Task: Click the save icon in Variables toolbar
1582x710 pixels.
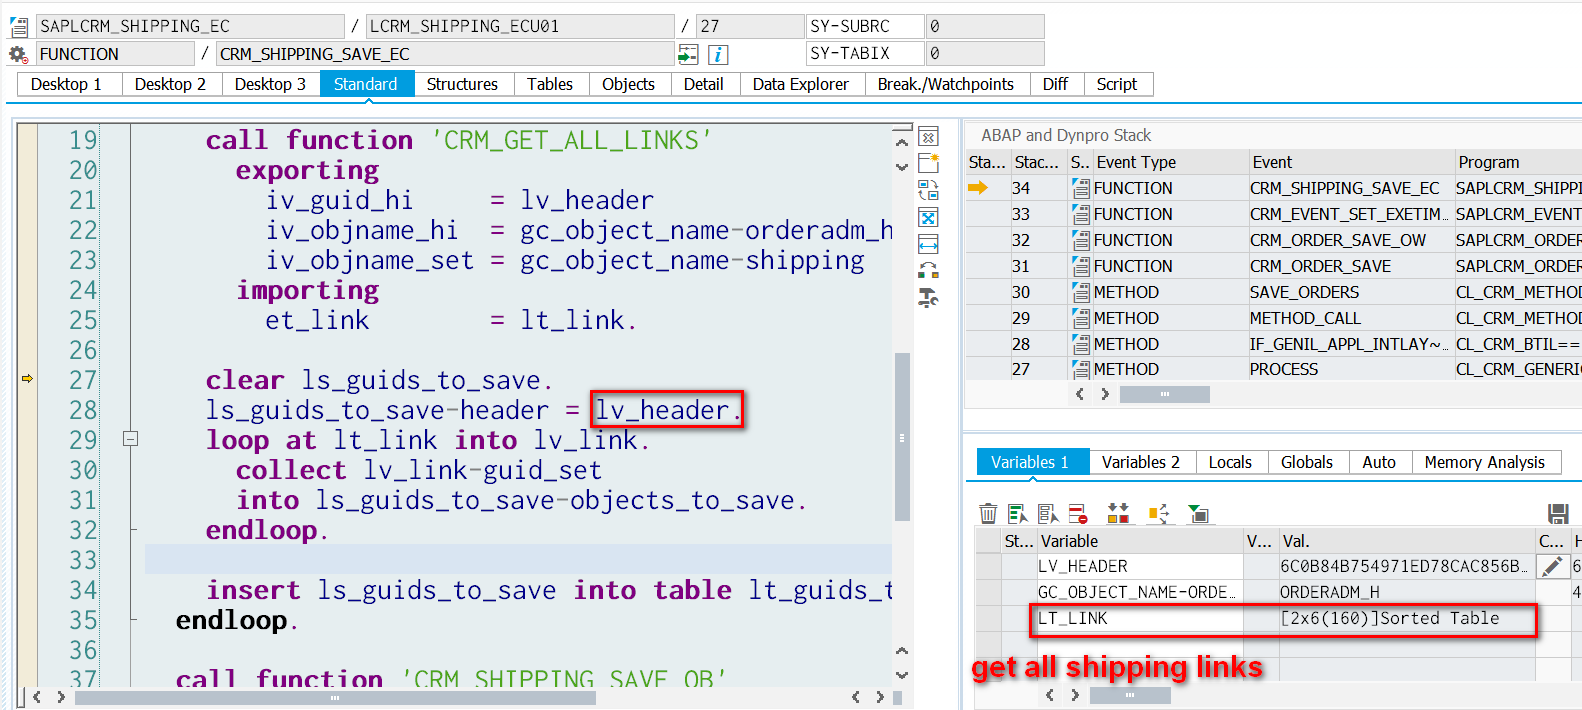Action: point(1558,513)
